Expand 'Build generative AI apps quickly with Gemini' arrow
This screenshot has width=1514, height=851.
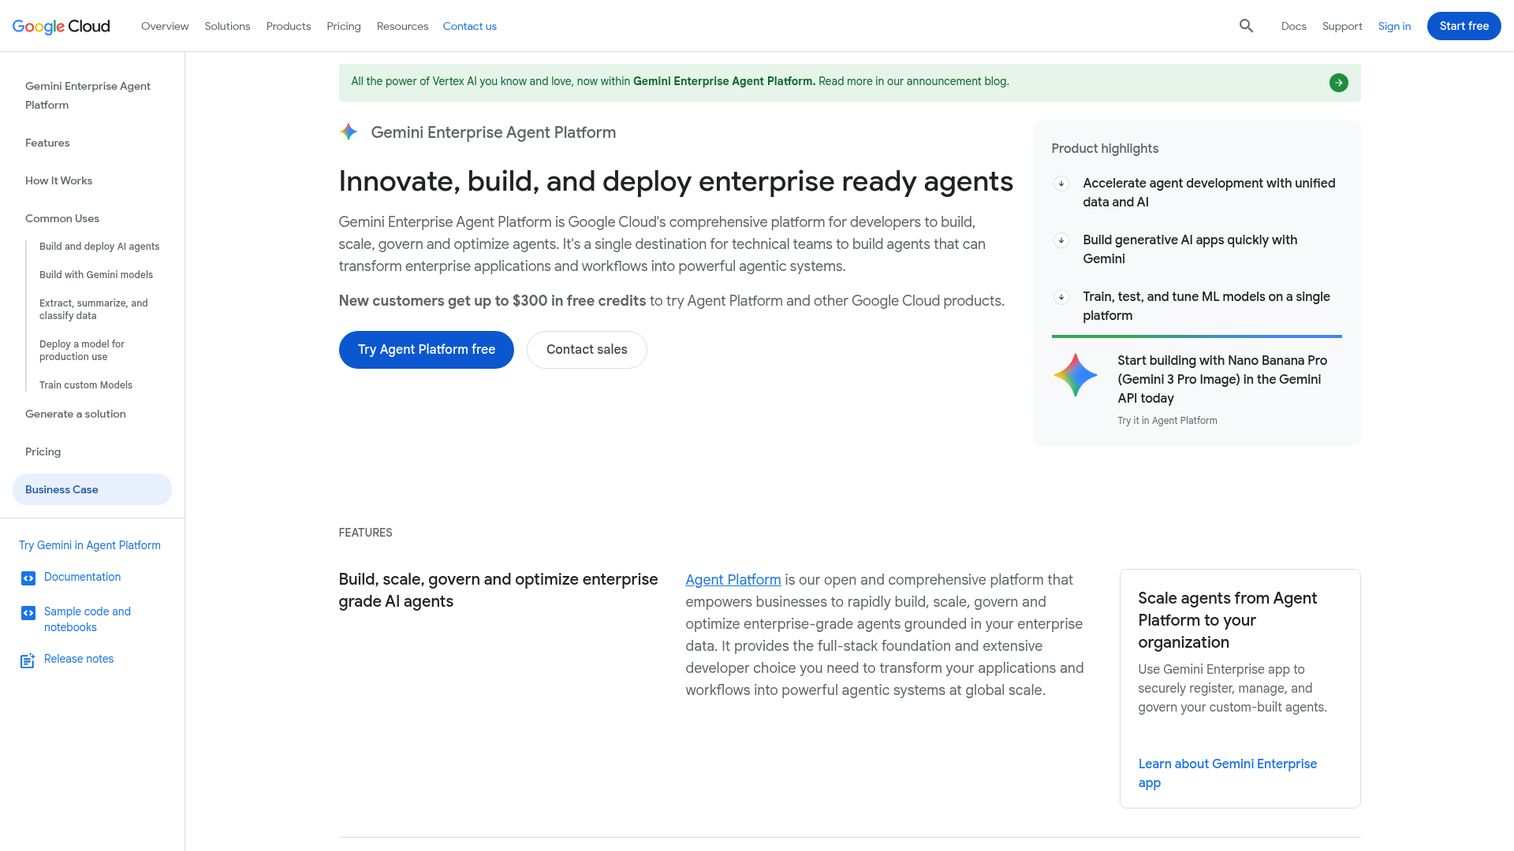[1061, 240]
